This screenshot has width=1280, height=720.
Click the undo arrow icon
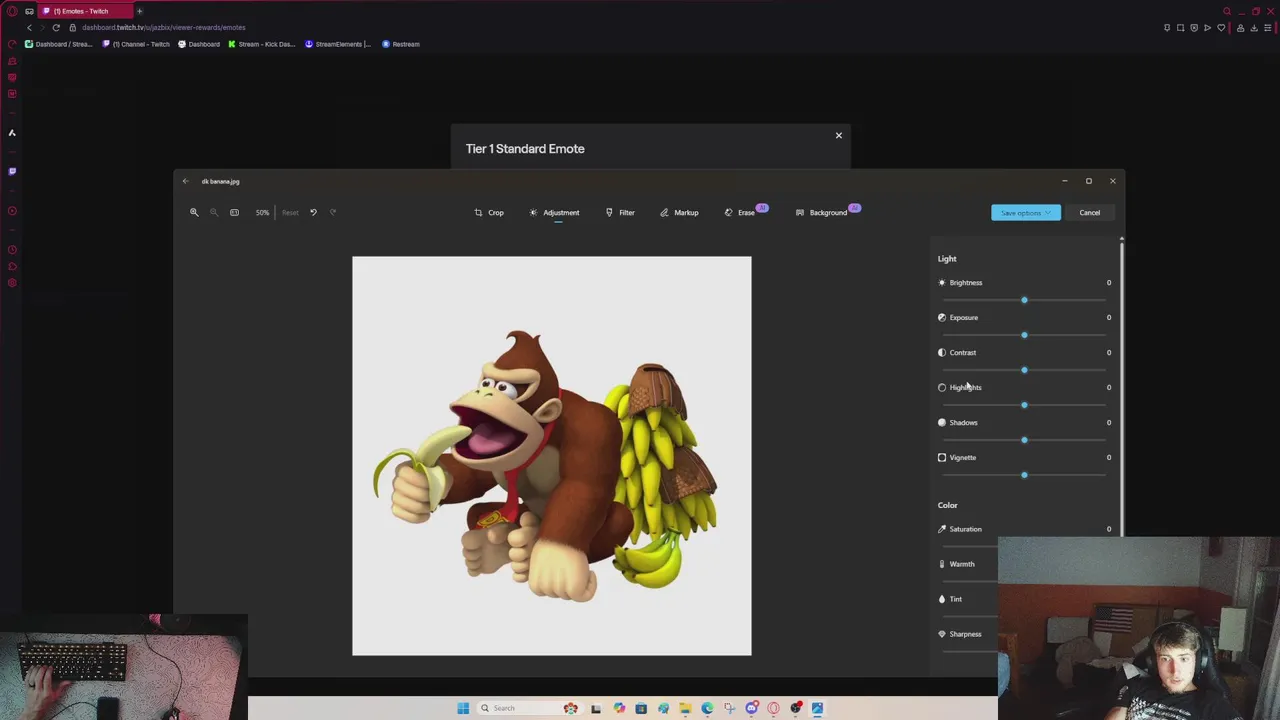pos(313,212)
